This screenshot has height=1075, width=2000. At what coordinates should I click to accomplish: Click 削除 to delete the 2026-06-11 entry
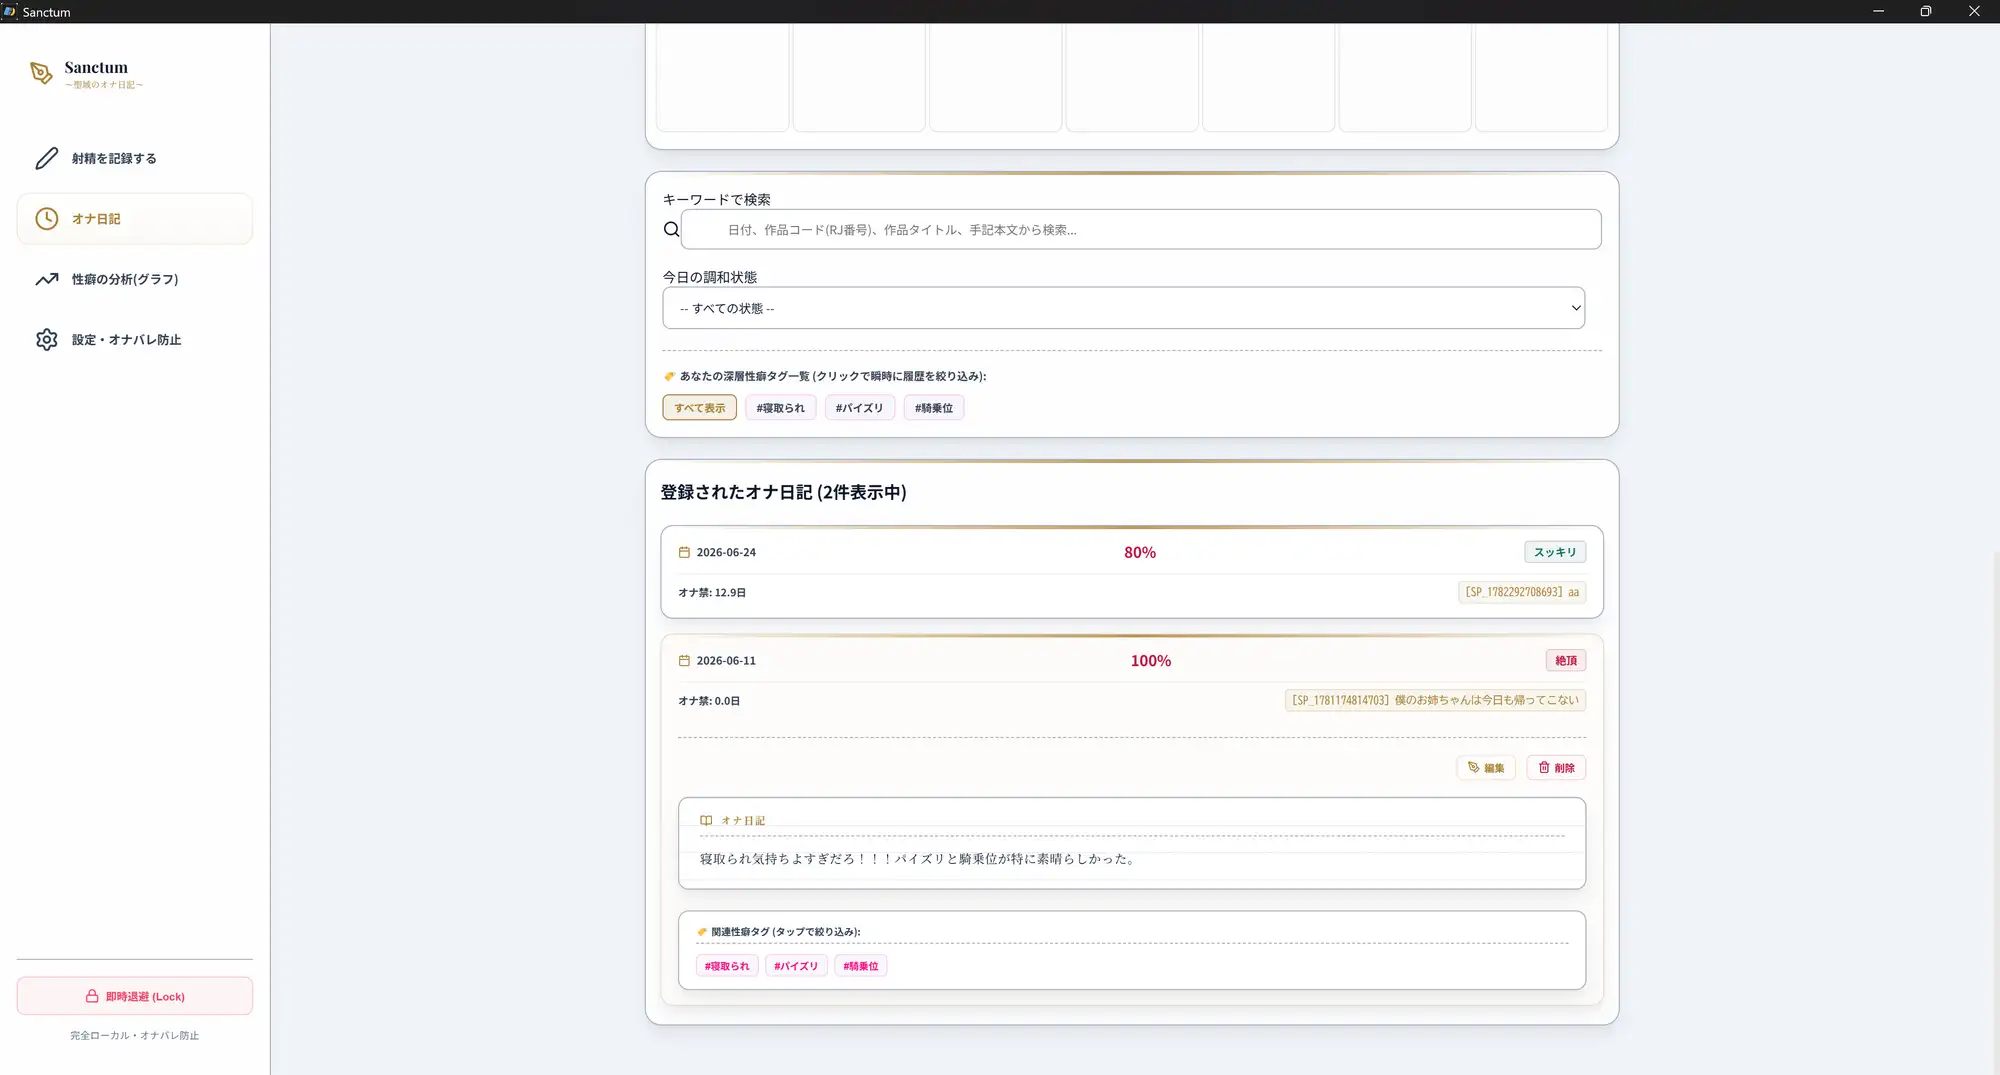(x=1556, y=767)
